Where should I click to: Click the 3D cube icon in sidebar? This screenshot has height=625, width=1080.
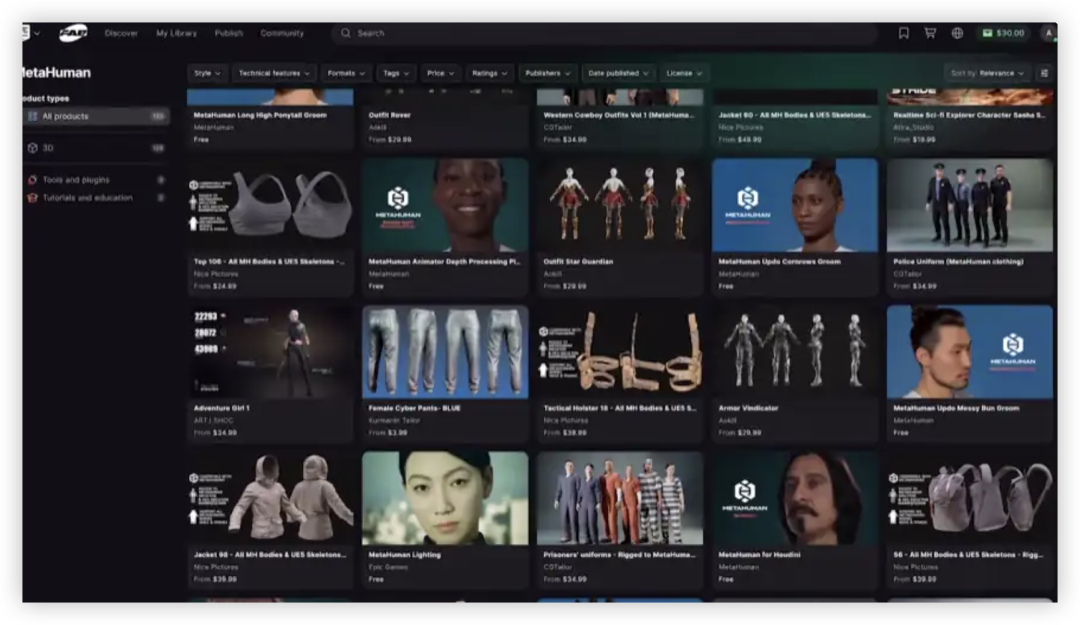tap(32, 147)
